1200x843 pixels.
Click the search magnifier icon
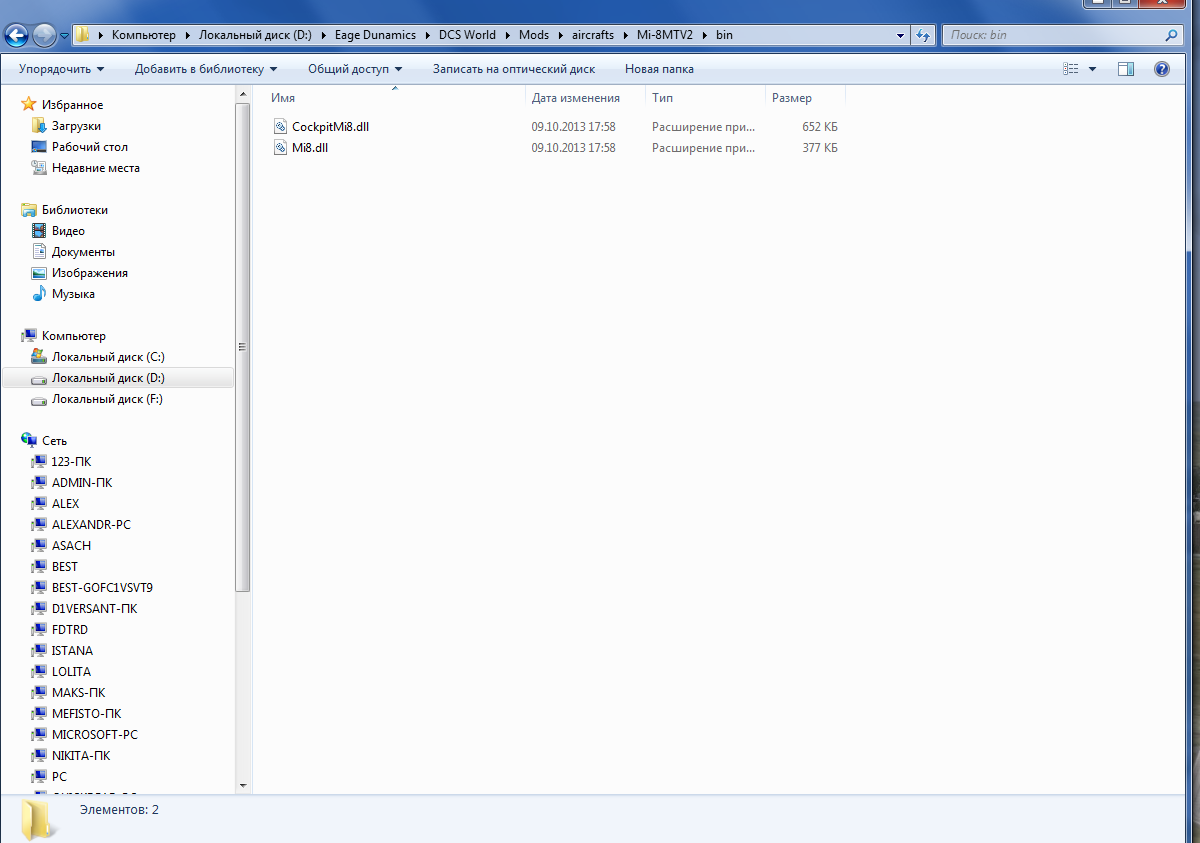coord(1173,35)
